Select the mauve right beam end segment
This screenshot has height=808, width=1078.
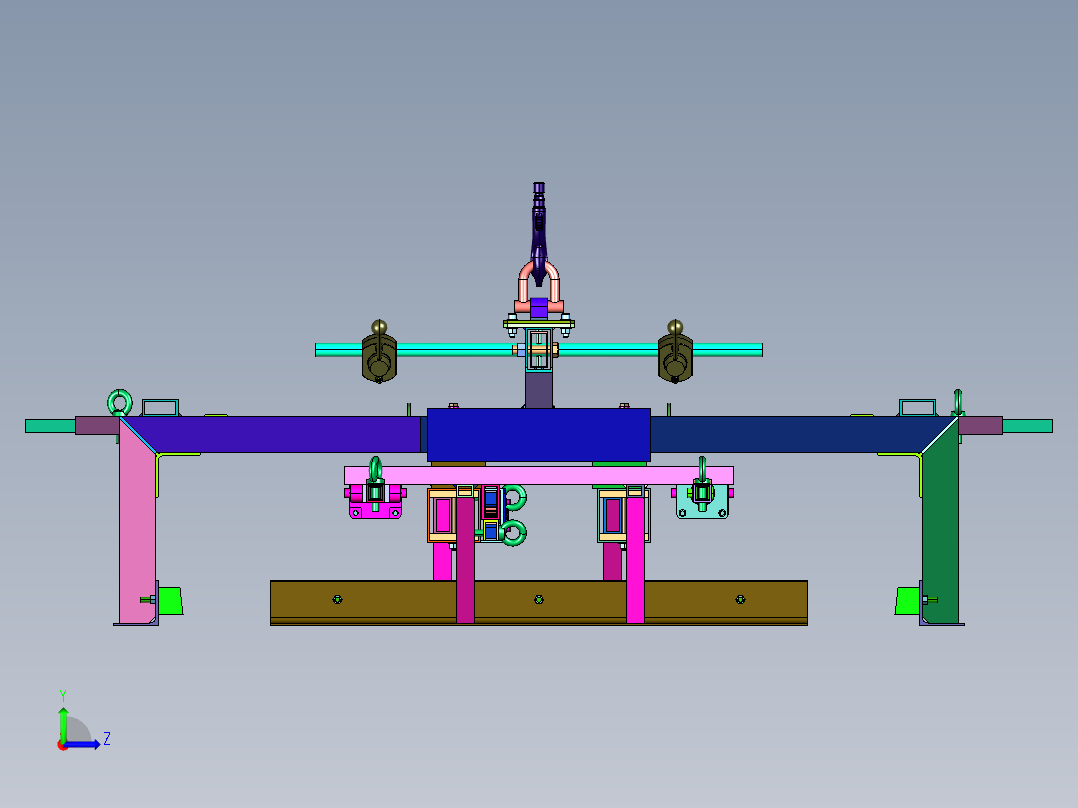point(980,426)
